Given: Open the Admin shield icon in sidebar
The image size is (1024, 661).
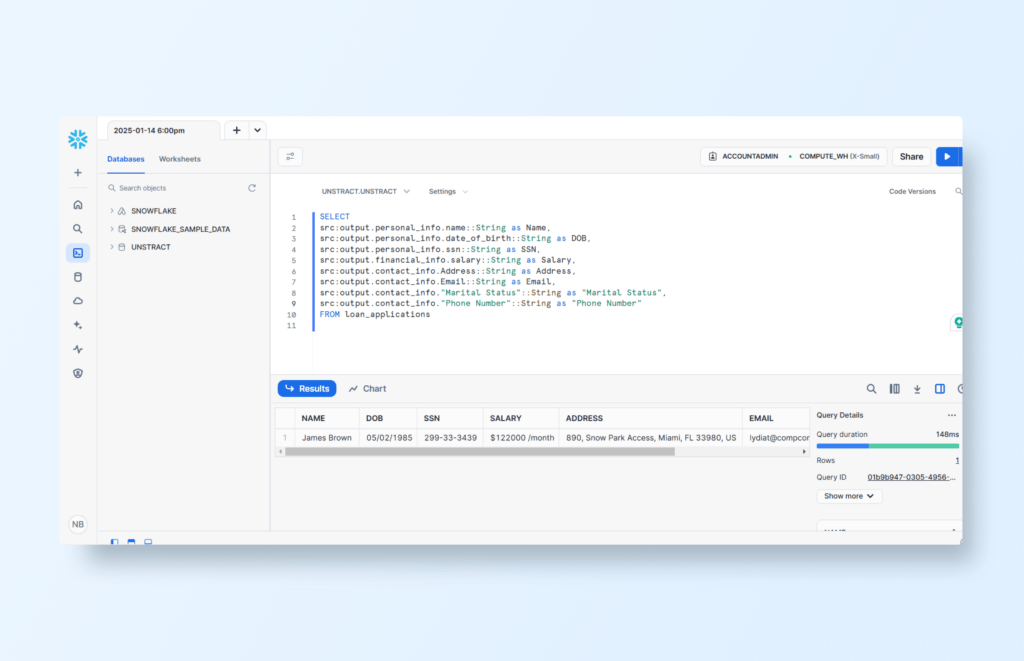Looking at the screenshot, I should pyautogui.click(x=78, y=373).
